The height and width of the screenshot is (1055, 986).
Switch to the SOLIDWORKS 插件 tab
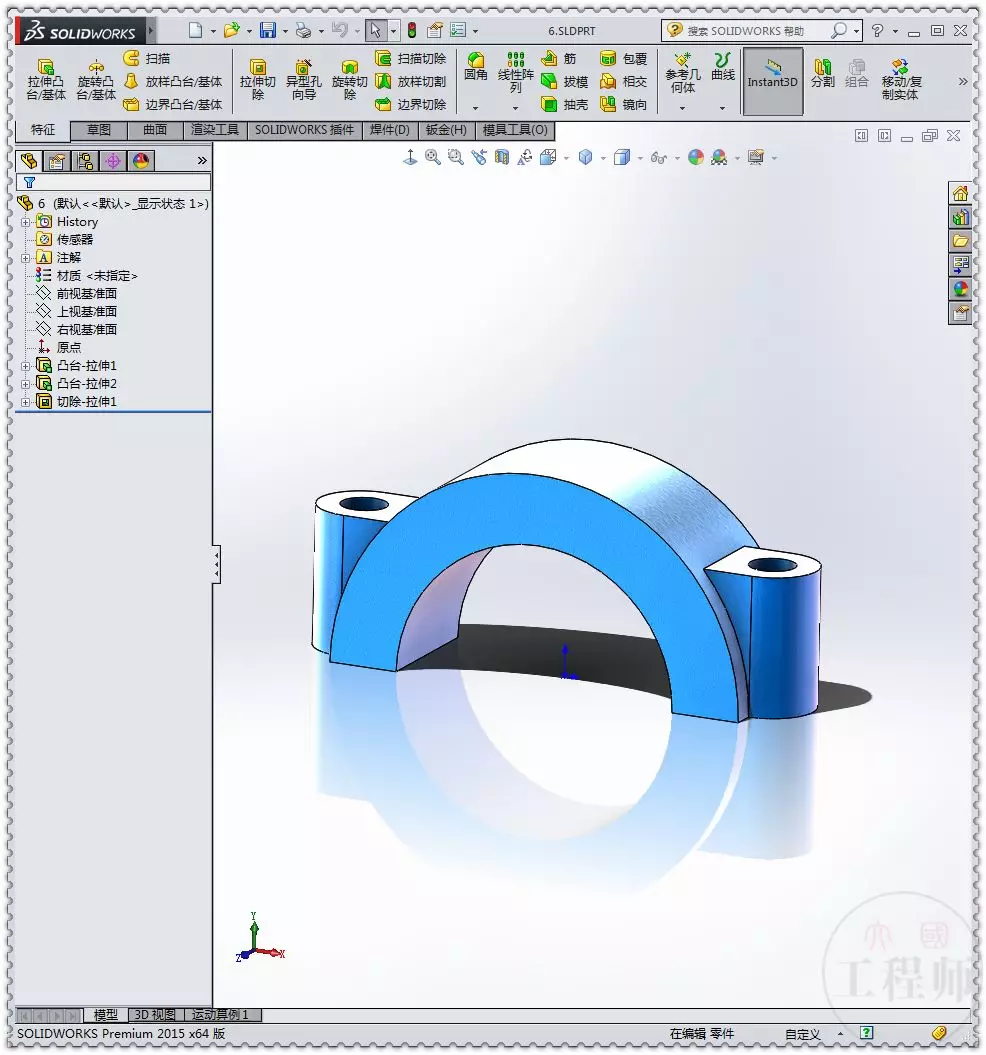coord(304,130)
